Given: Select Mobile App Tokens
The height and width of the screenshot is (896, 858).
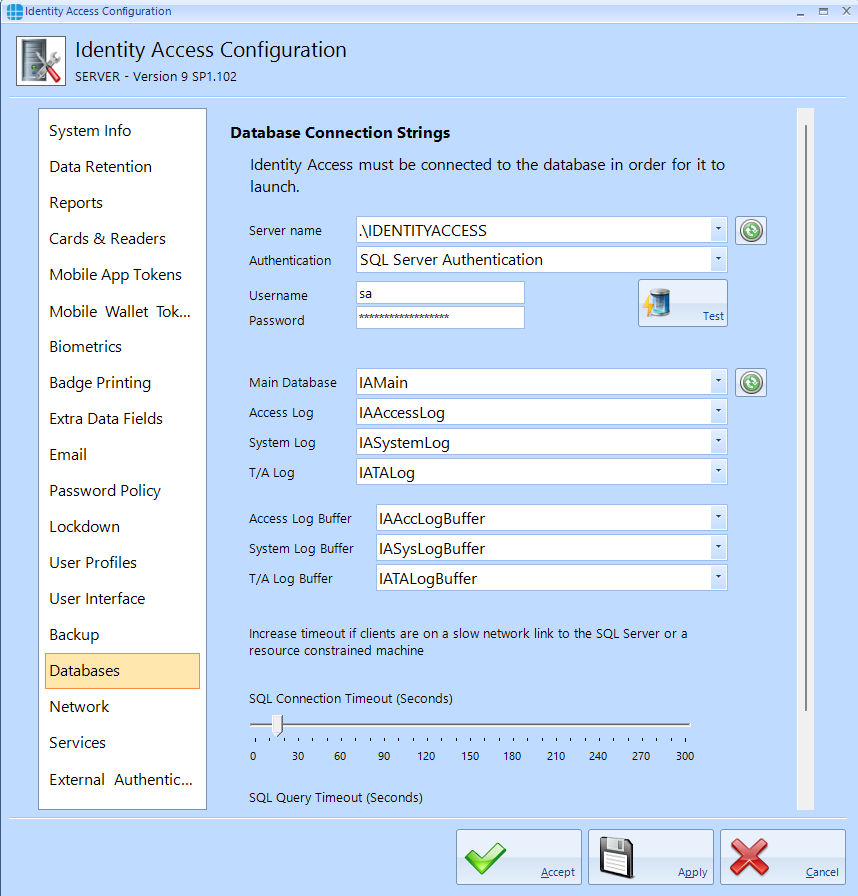Looking at the screenshot, I should [x=122, y=275].
